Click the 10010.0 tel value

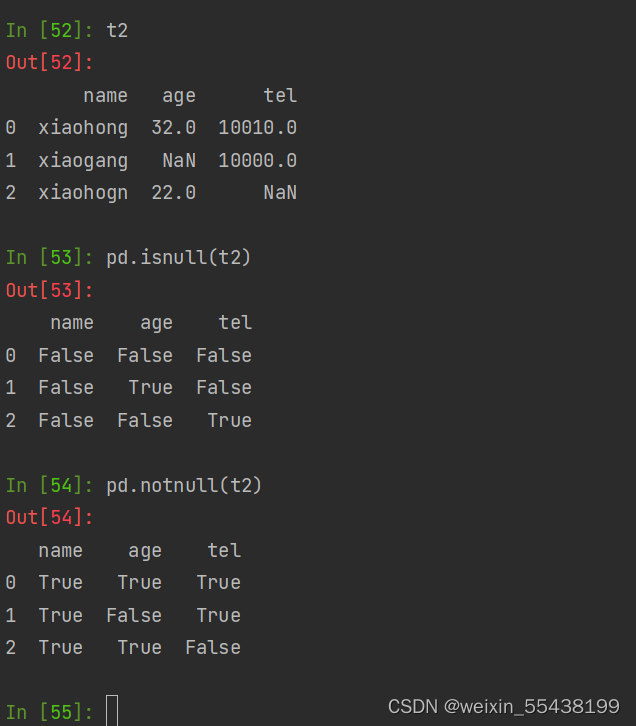(257, 128)
